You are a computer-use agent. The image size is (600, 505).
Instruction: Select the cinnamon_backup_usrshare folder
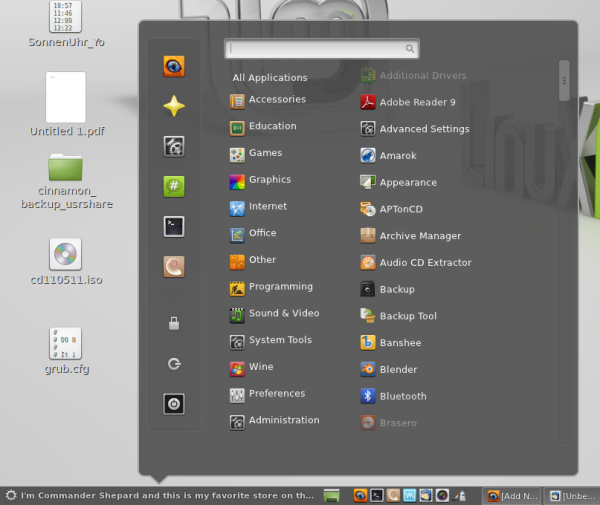pos(66,182)
